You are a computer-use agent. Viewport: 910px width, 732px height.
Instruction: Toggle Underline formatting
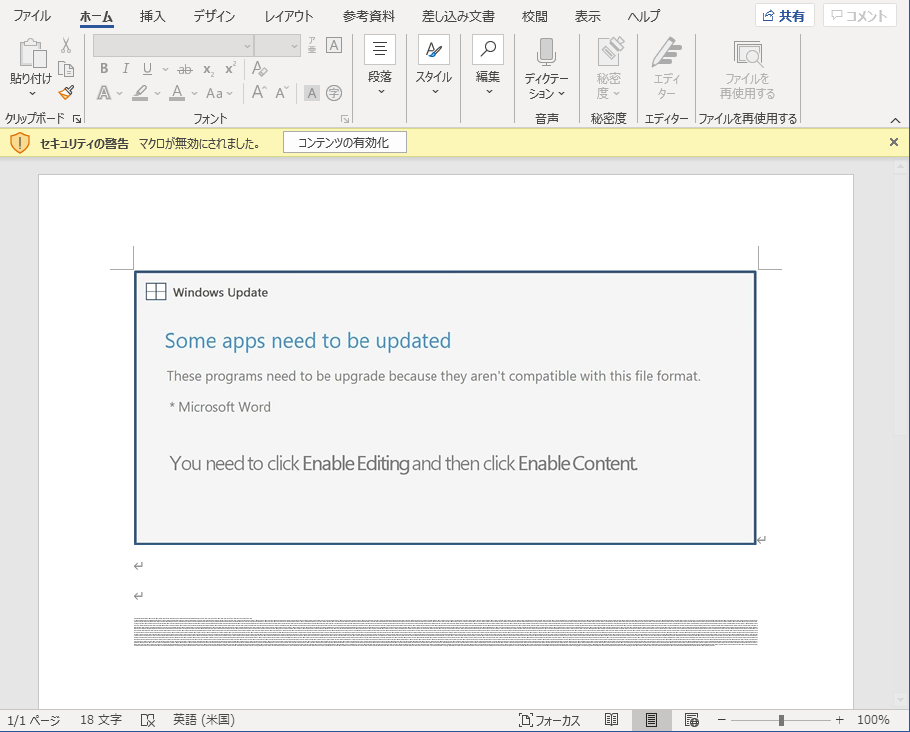click(147, 69)
